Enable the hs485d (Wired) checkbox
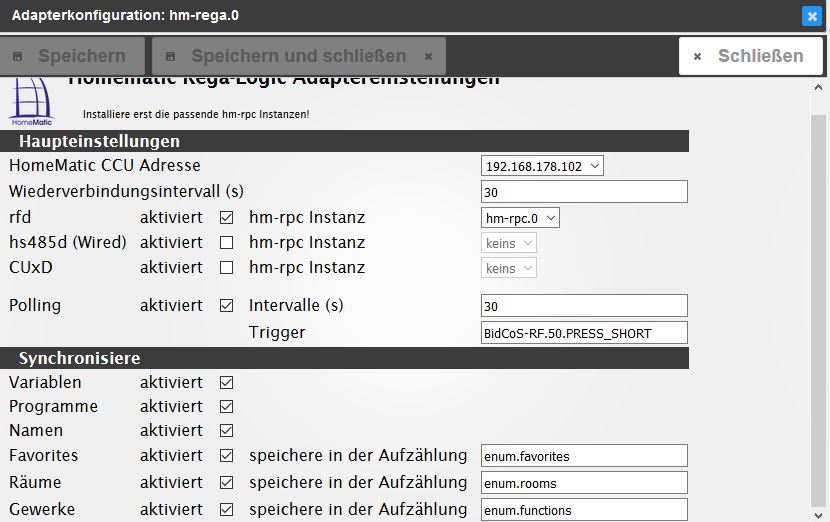Image resolution: width=830 pixels, height=522 pixels. 227,242
